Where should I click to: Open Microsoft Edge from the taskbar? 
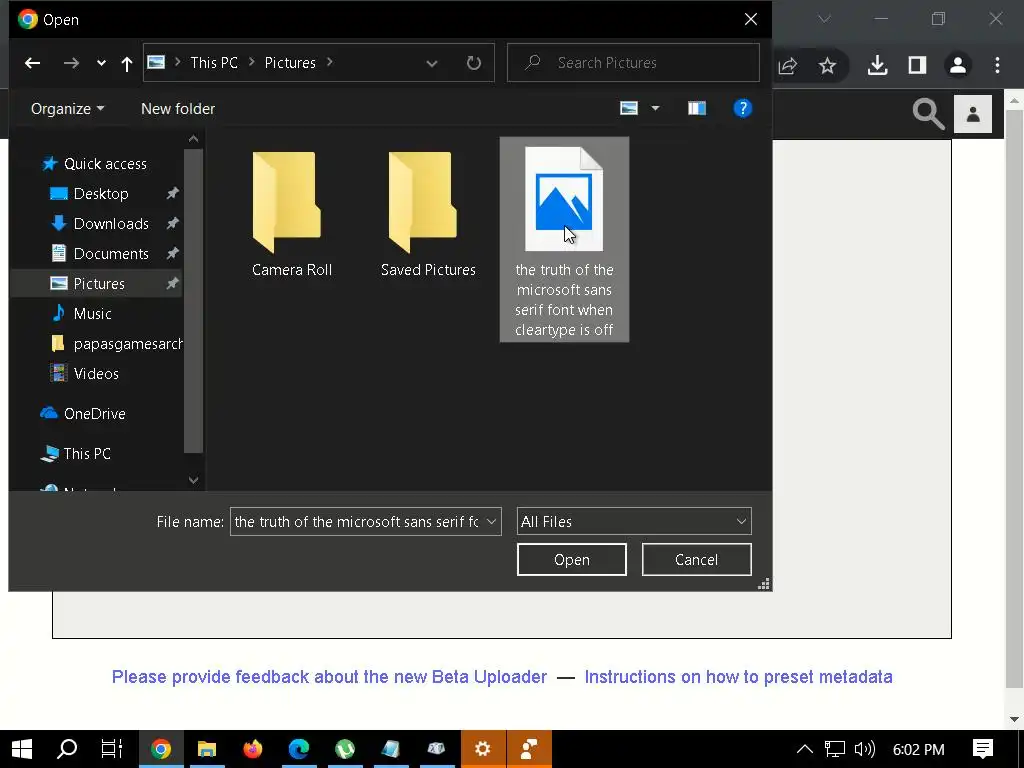pos(299,749)
